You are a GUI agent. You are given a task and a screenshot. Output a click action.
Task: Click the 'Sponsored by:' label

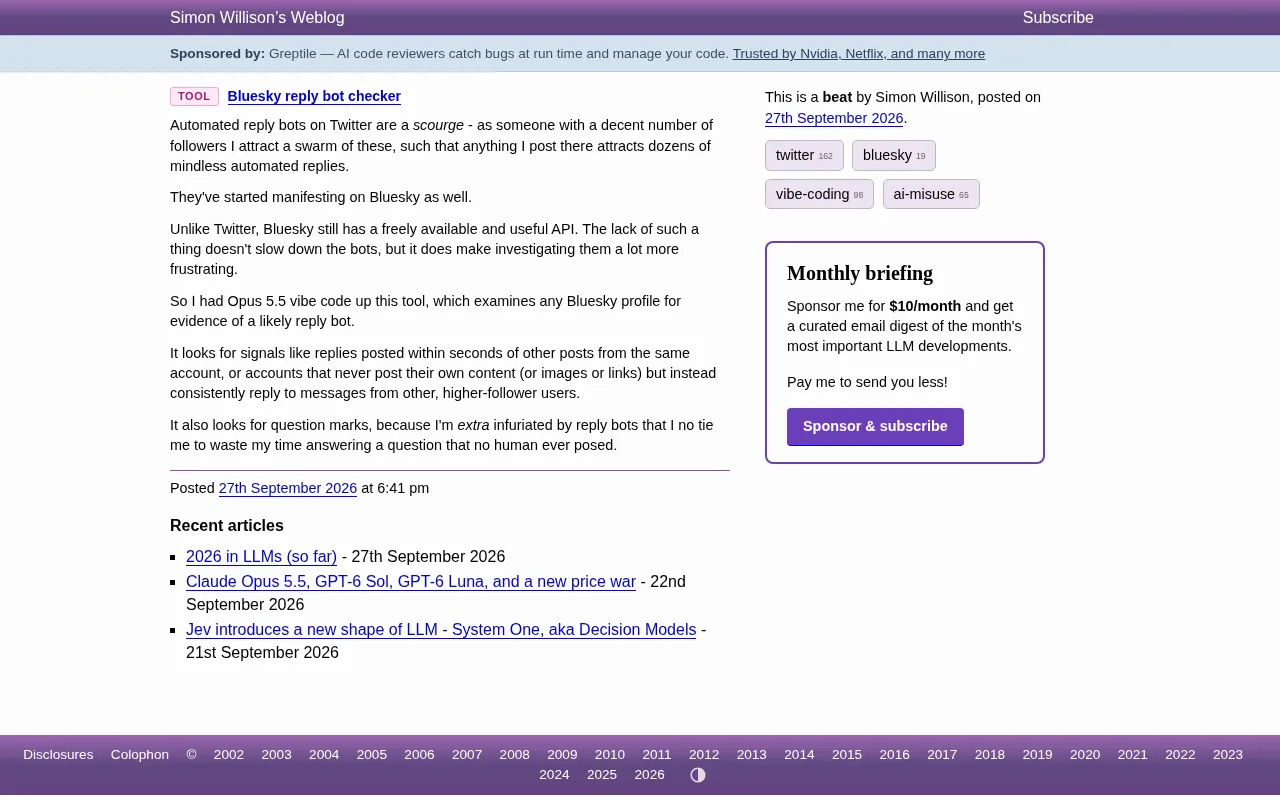[217, 54]
